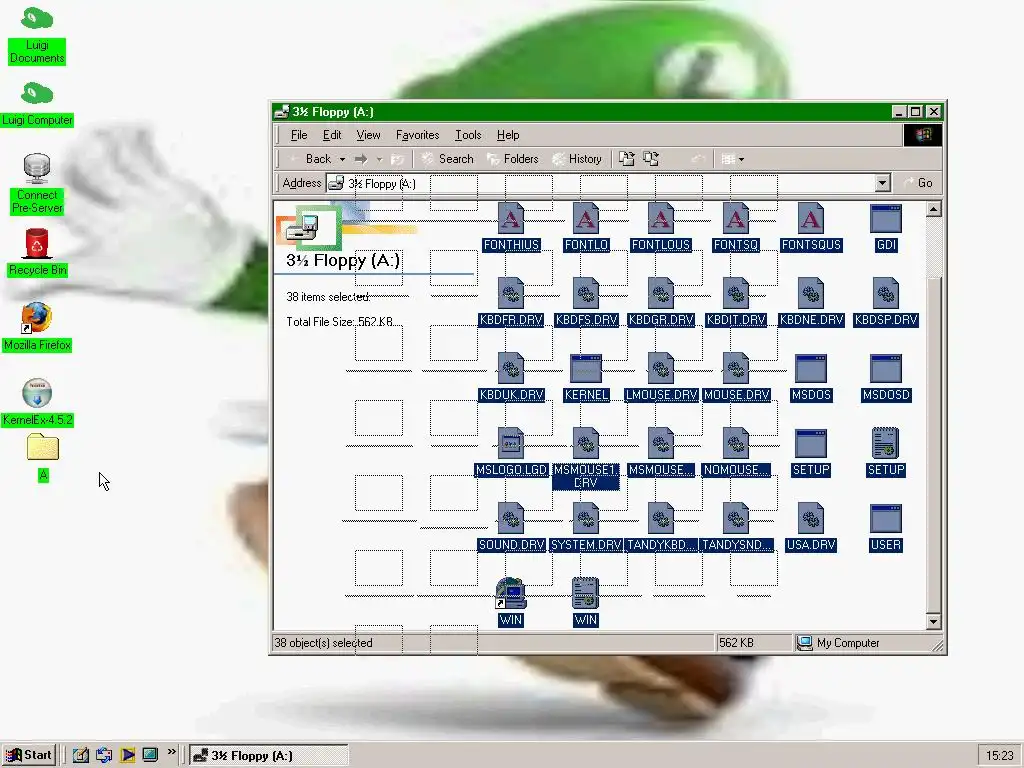Select KBDFS.DRV driver file
The width and height of the screenshot is (1024, 768).
click(586, 302)
